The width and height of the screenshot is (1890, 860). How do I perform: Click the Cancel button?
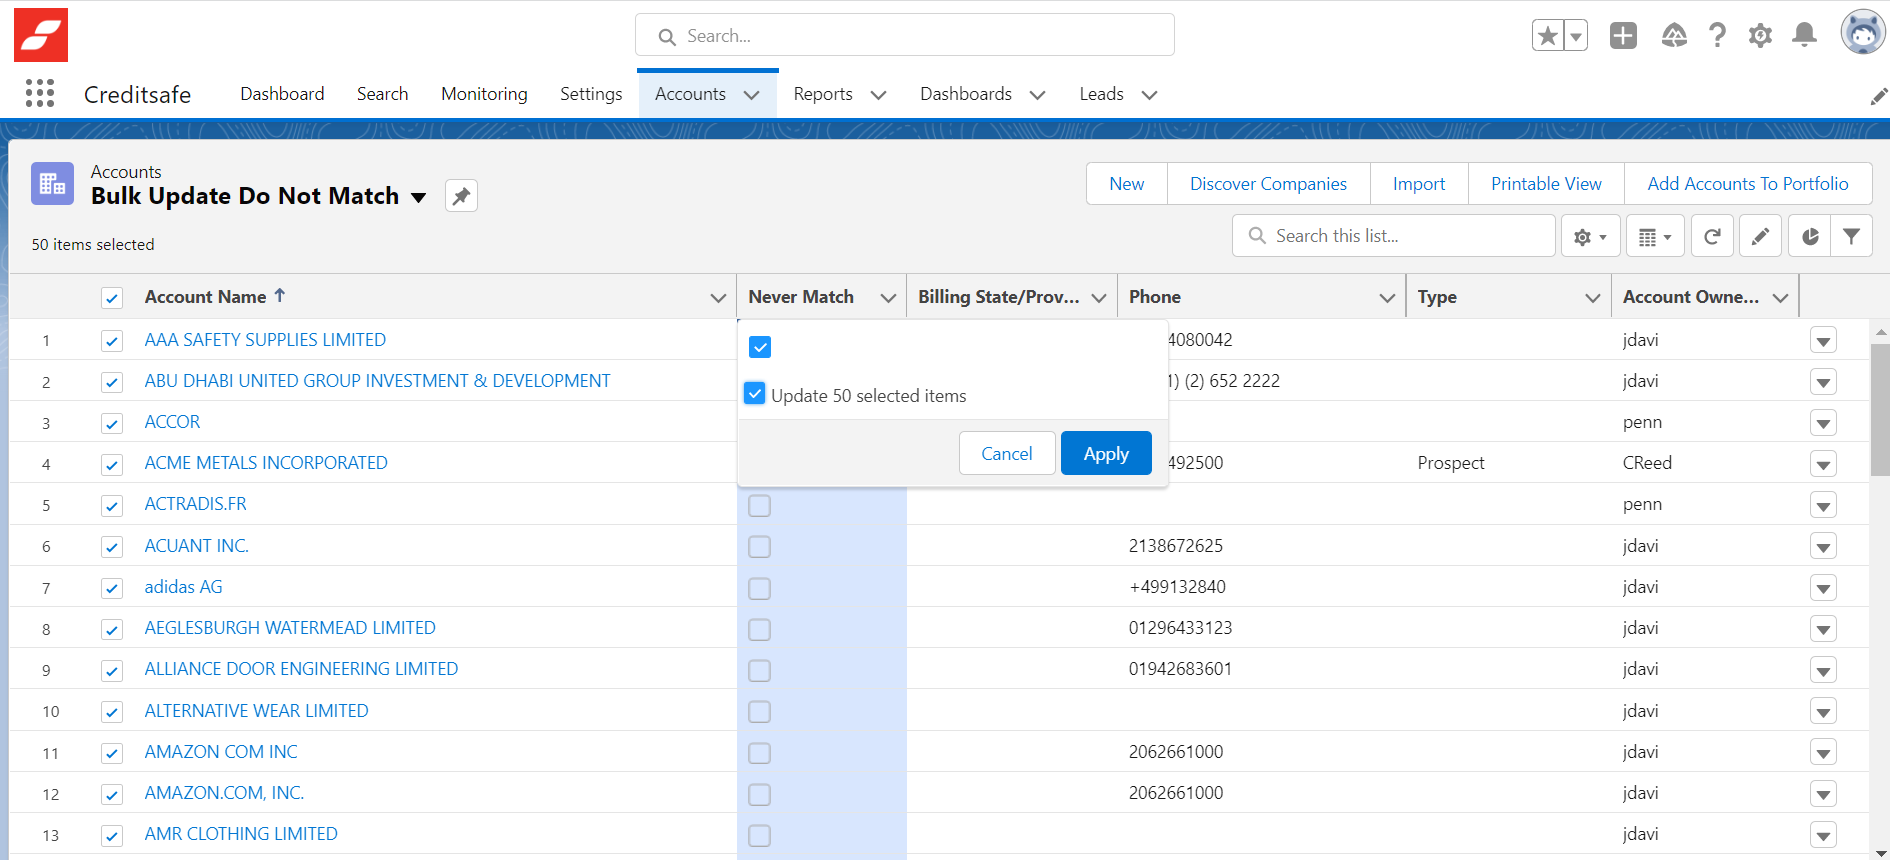pos(1007,453)
